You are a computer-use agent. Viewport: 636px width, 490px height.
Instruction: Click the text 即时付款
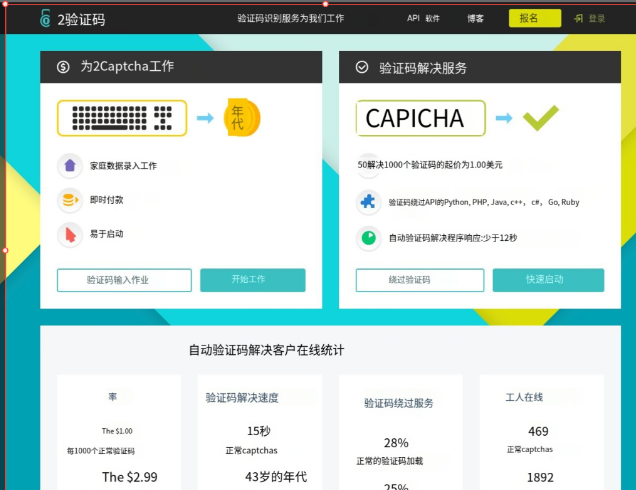coord(107,200)
